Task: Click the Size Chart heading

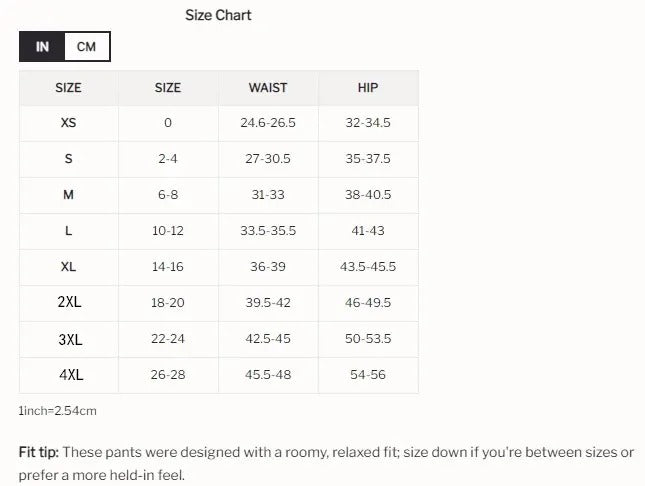Action: coord(218,15)
